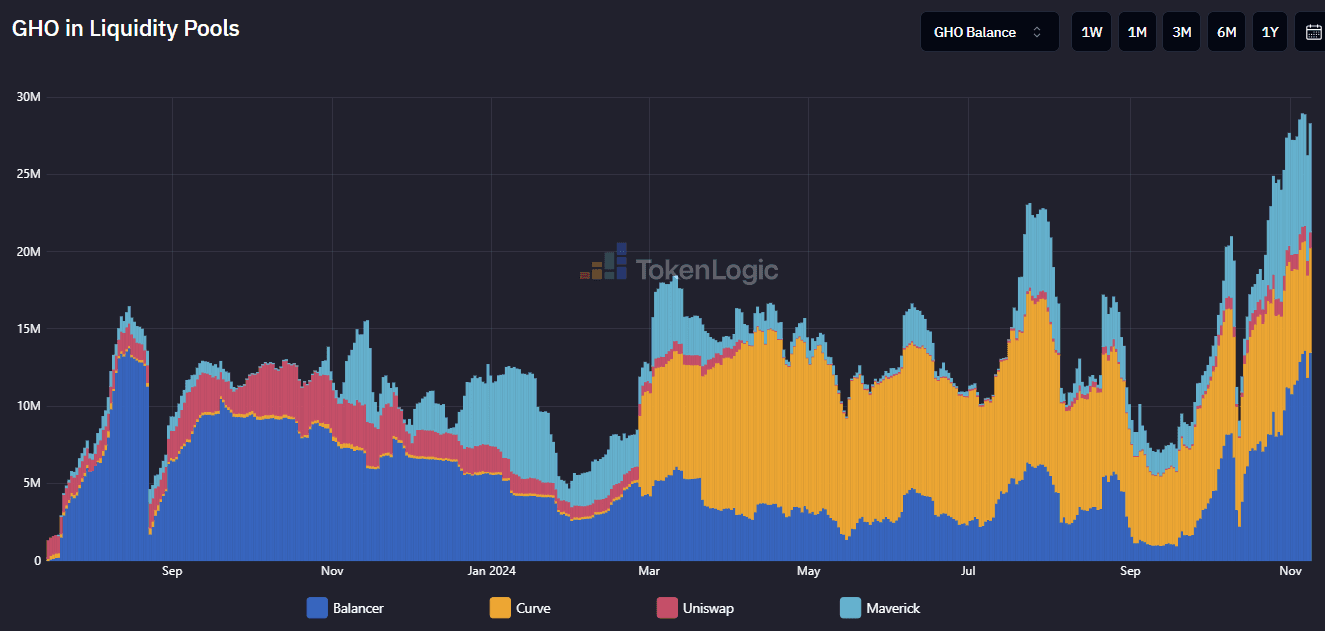
Task: Click the Jan 2024 x-axis label
Action: click(x=491, y=571)
